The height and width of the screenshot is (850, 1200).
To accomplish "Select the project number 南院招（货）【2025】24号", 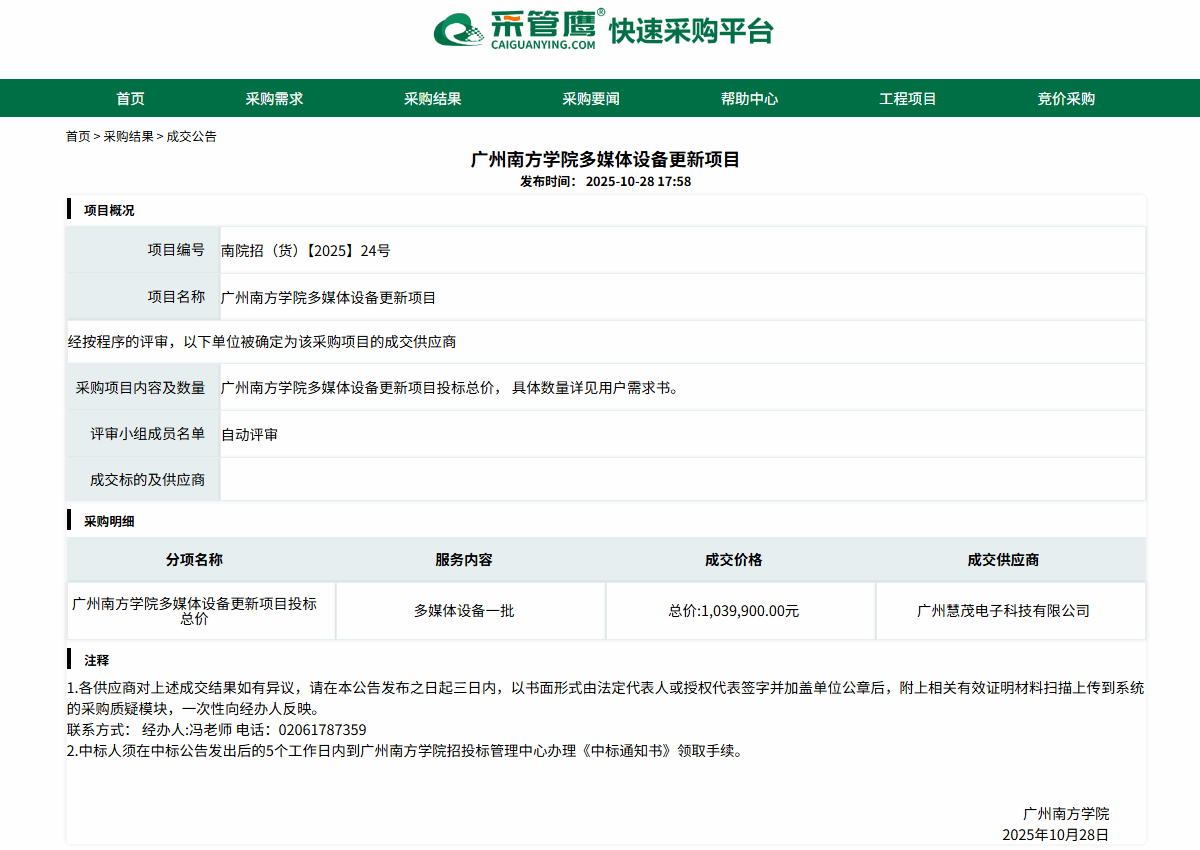I will point(305,251).
